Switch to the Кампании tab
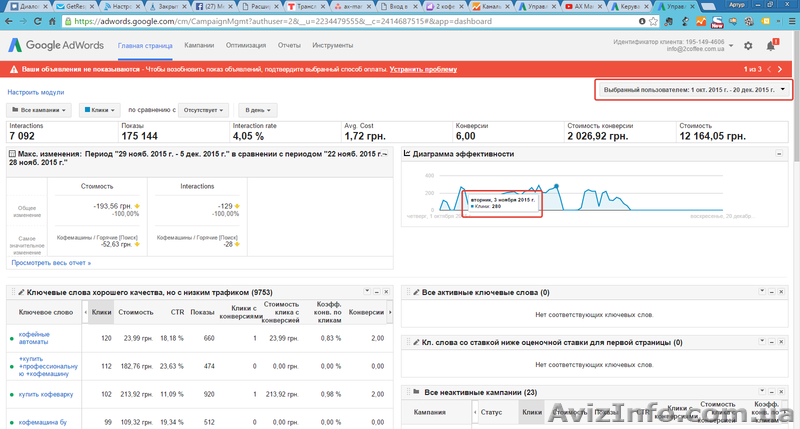The image size is (800, 429). [199, 45]
